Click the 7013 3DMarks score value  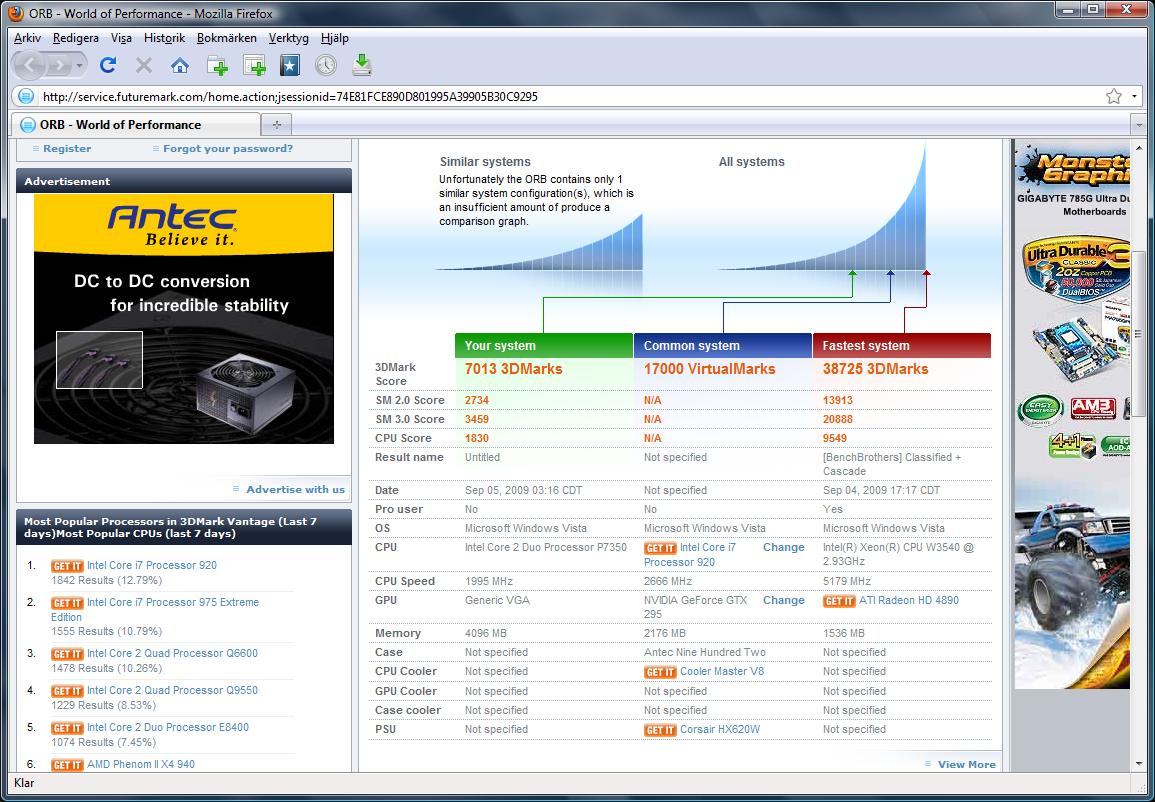point(513,370)
